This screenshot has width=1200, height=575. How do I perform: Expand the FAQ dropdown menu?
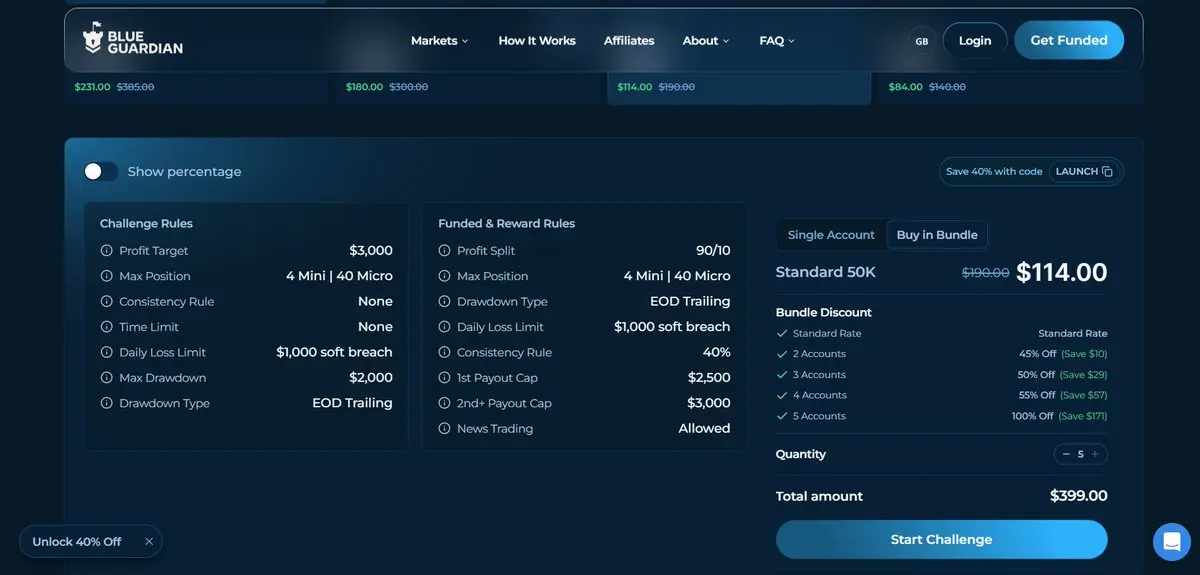[777, 41]
